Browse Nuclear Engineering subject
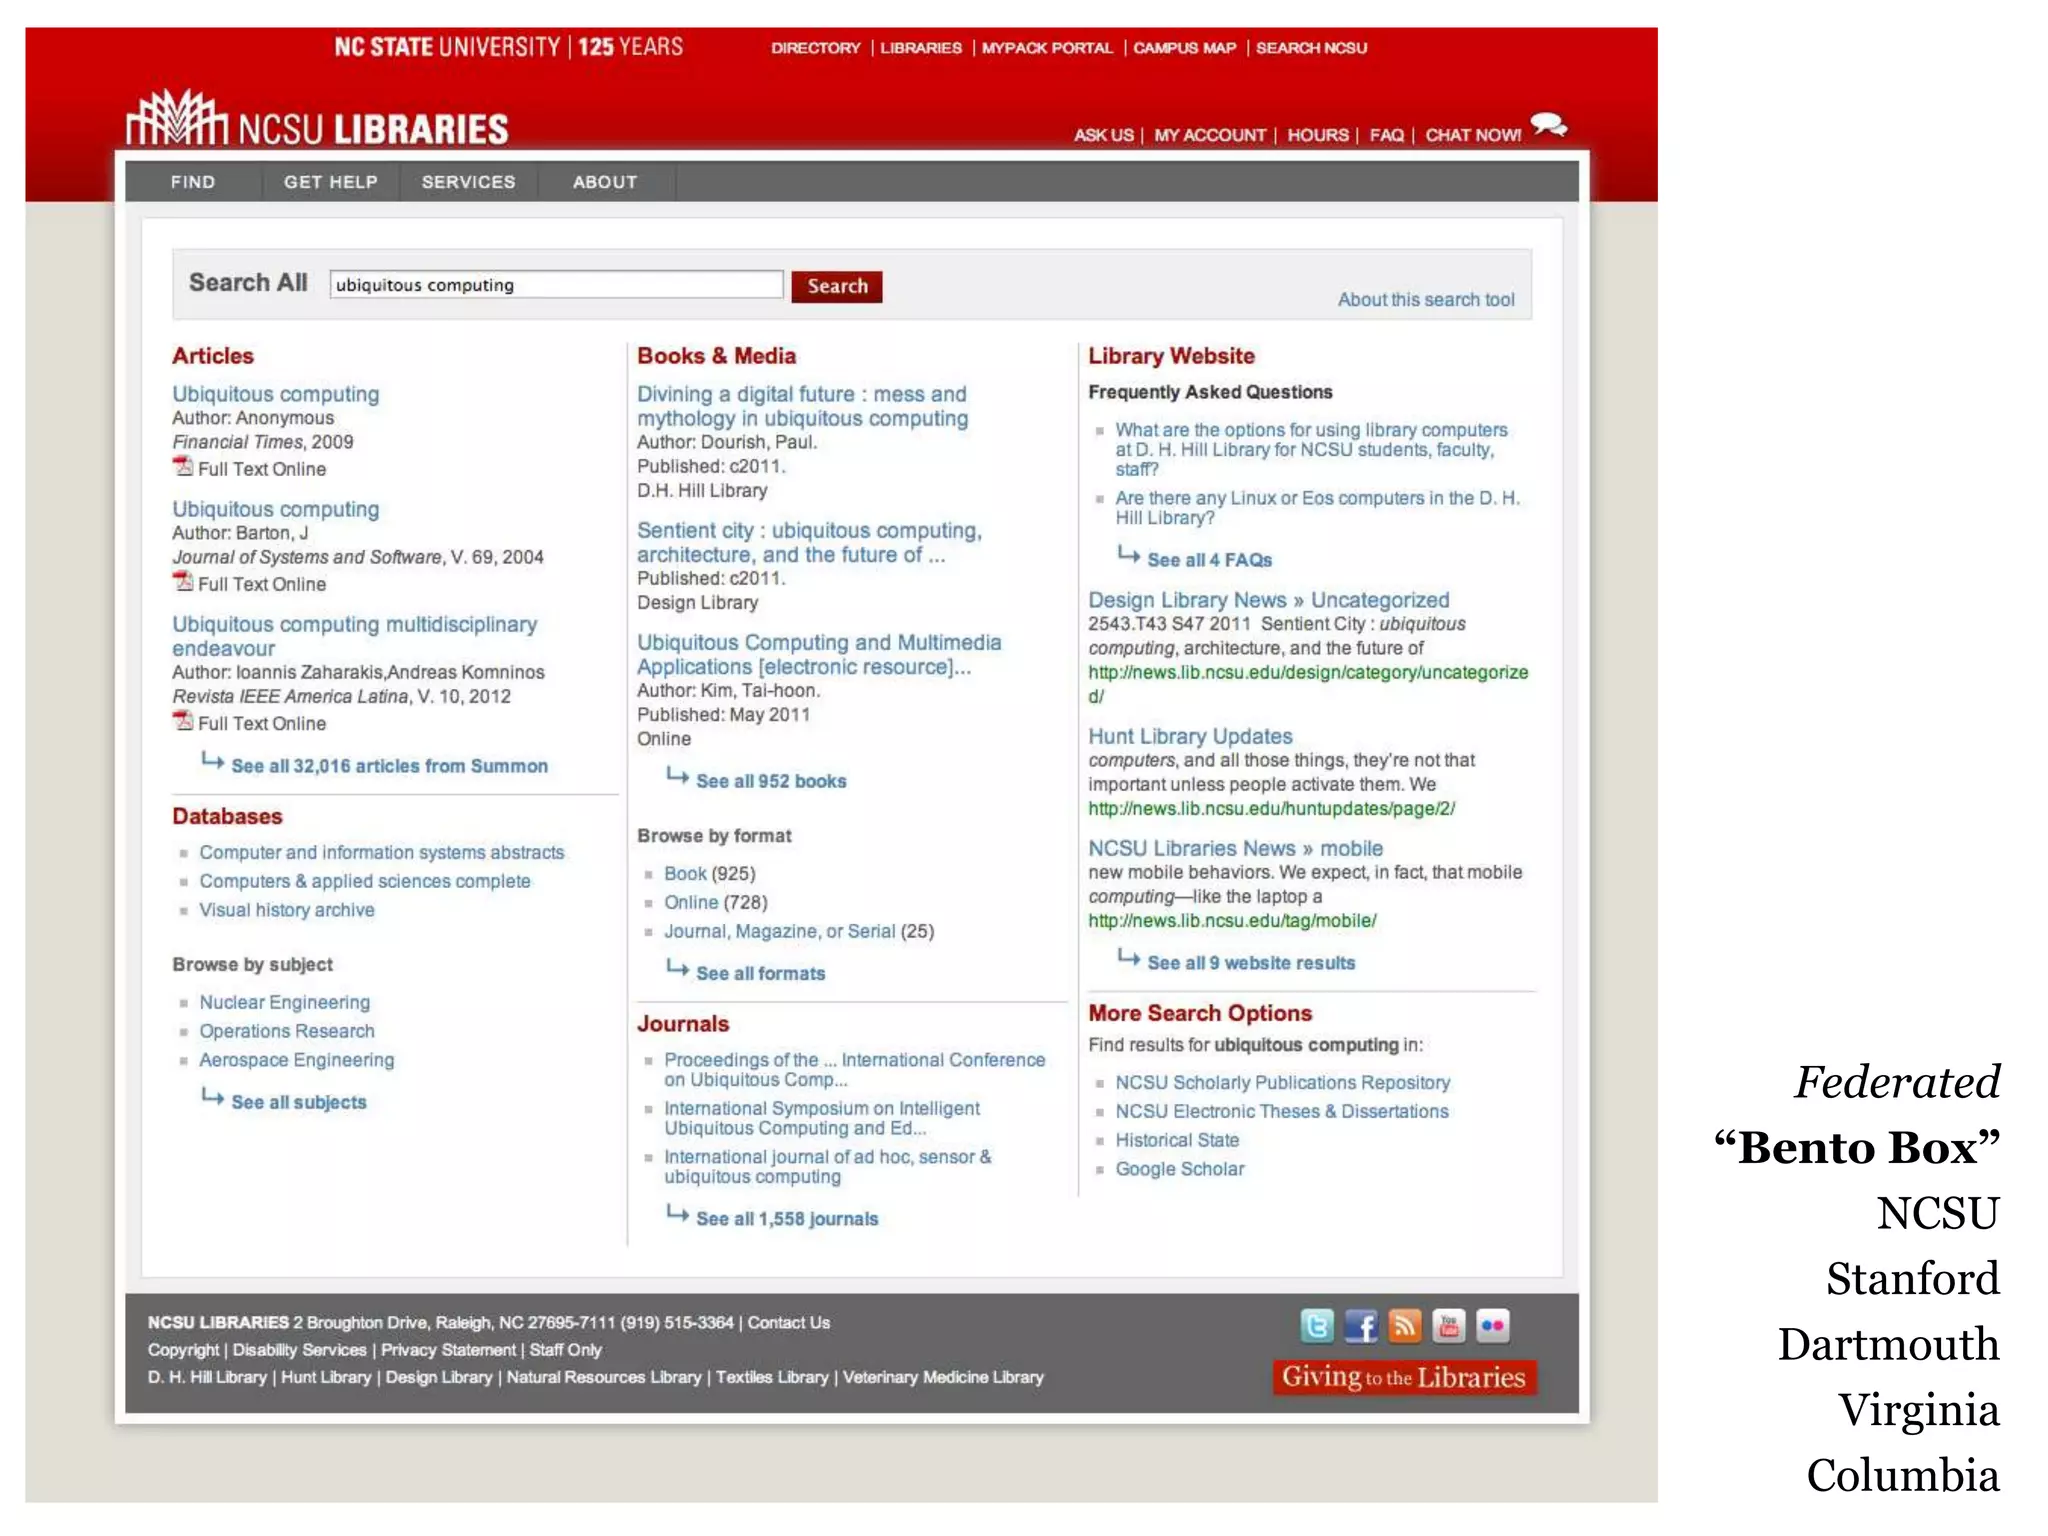 pyautogui.click(x=285, y=1002)
